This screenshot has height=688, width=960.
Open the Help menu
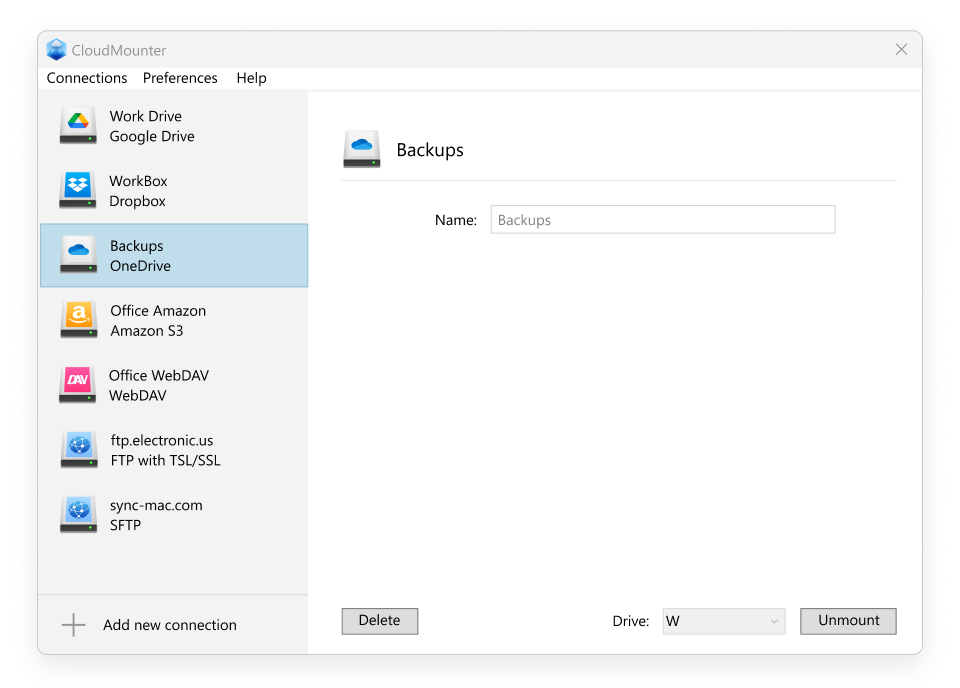click(251, 78)
